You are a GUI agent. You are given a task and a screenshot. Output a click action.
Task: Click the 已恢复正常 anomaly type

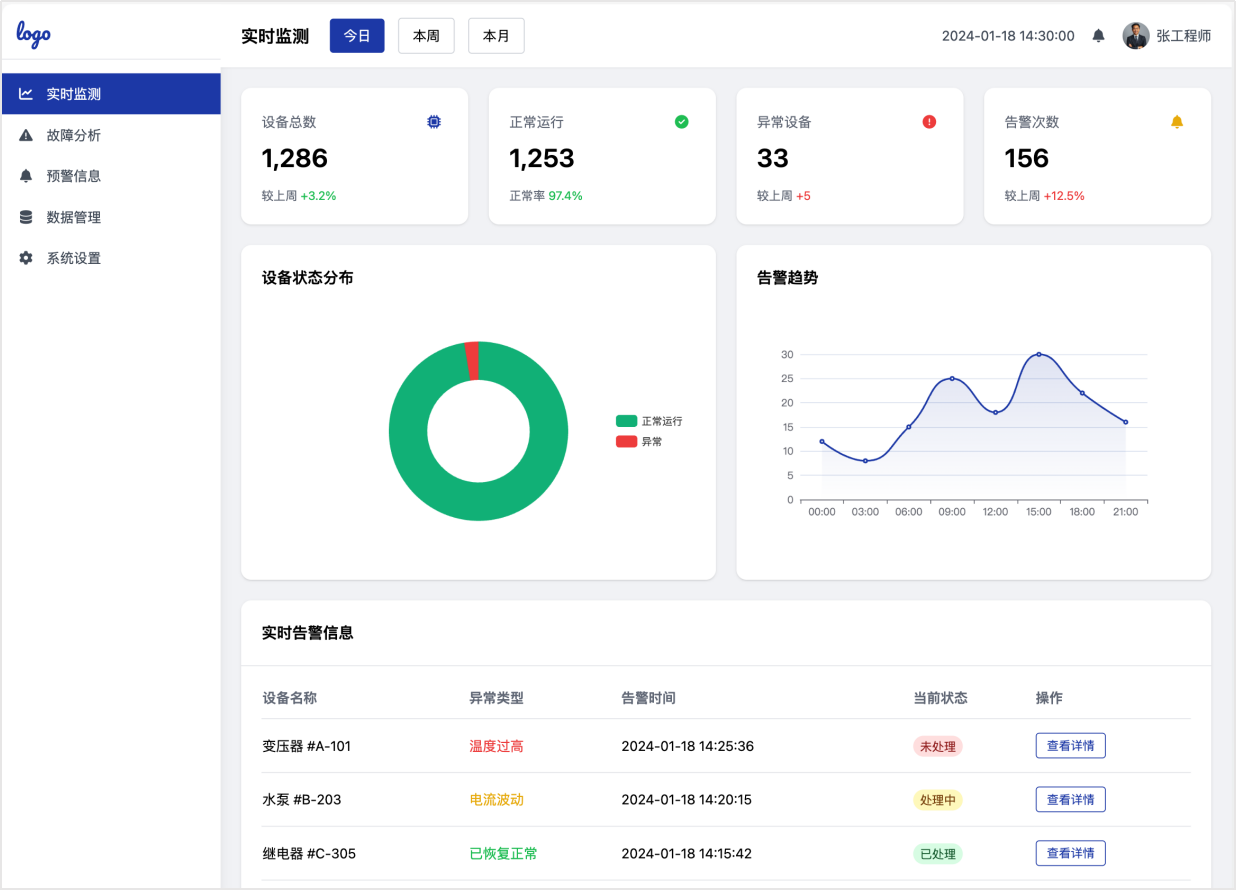(504, 855)
